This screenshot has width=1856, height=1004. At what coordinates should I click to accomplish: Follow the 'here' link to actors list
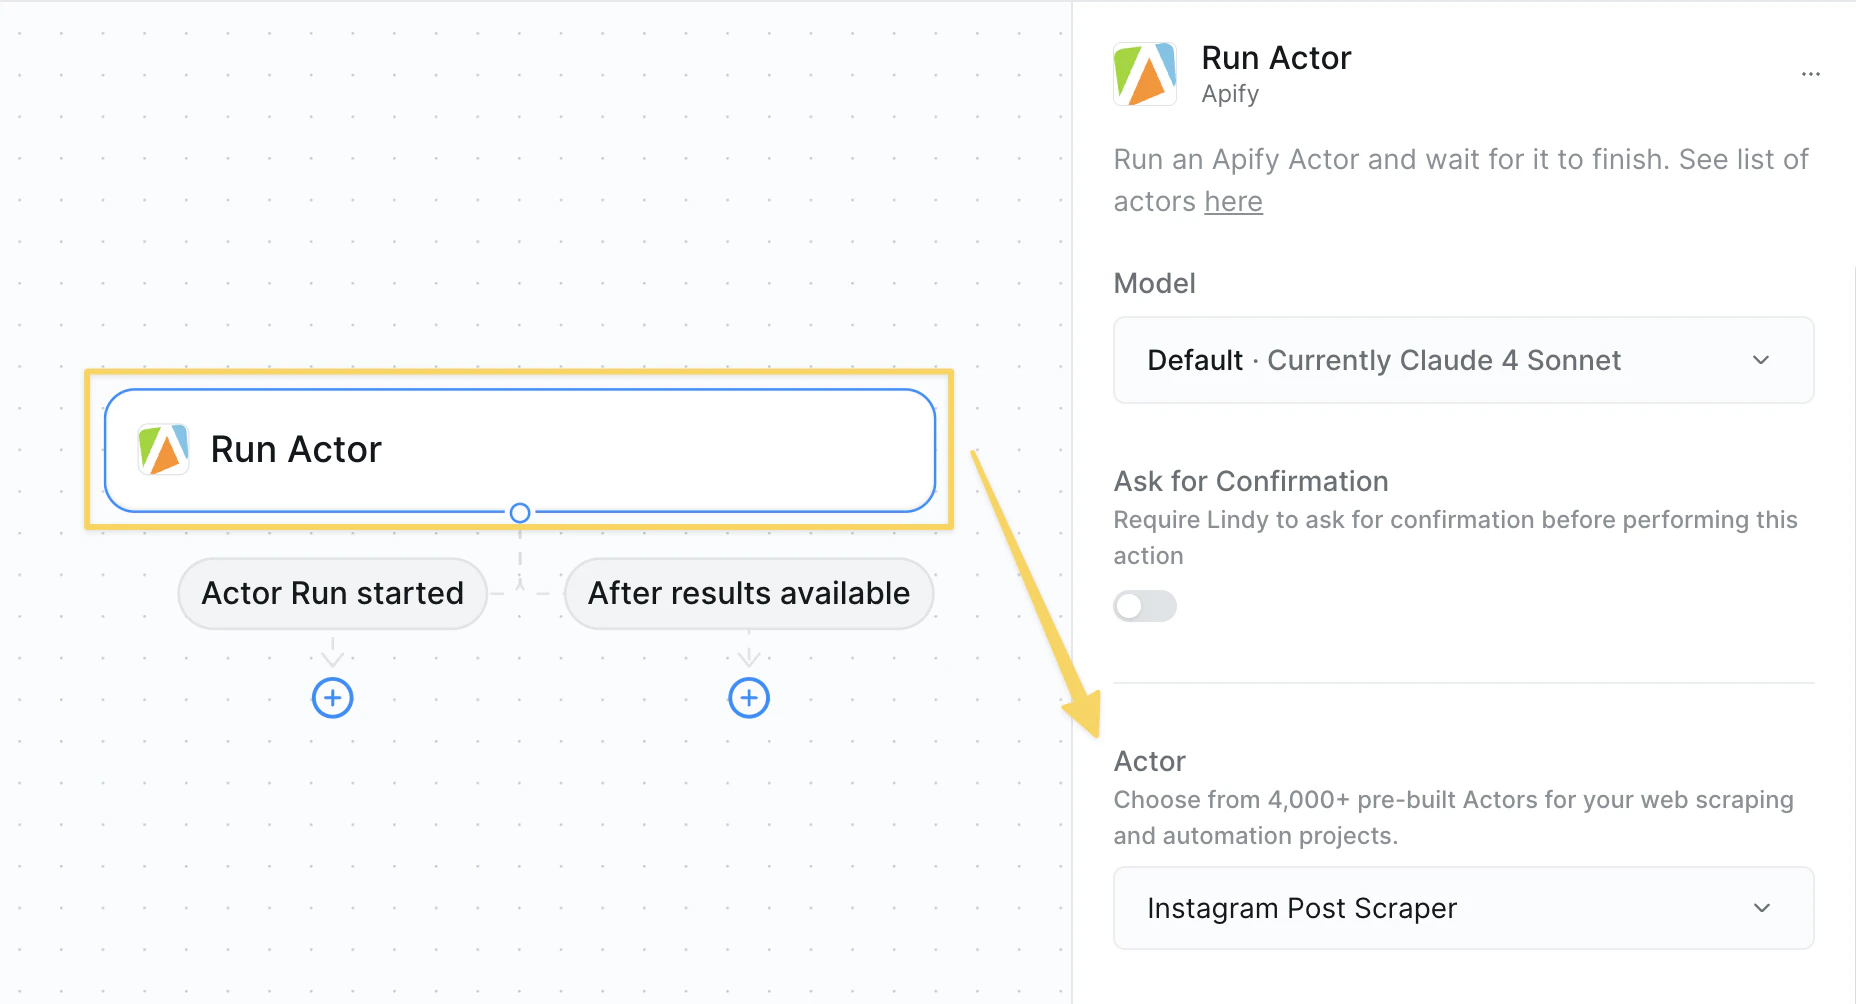1233,202
